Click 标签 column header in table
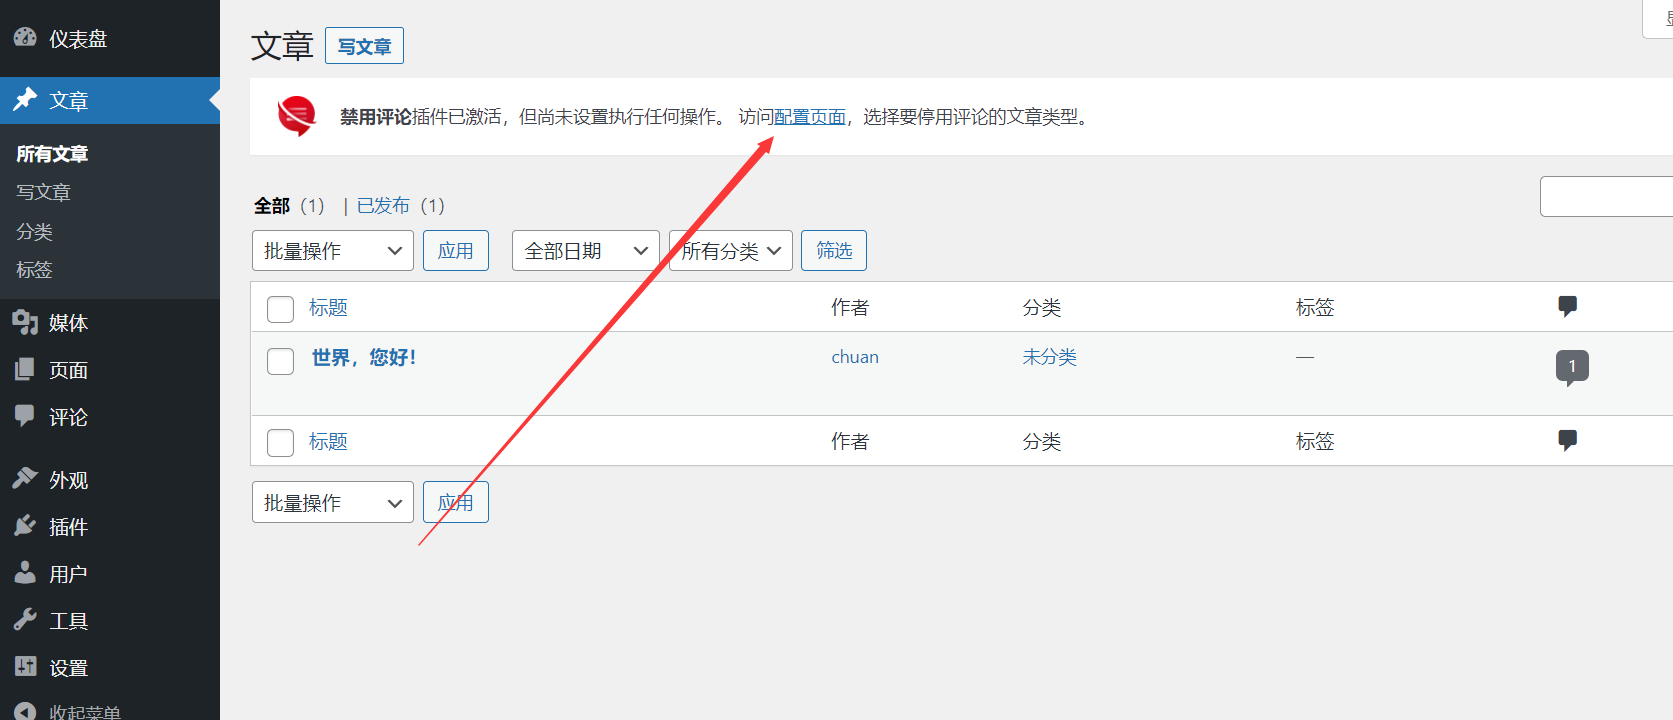 point(1315,308)
